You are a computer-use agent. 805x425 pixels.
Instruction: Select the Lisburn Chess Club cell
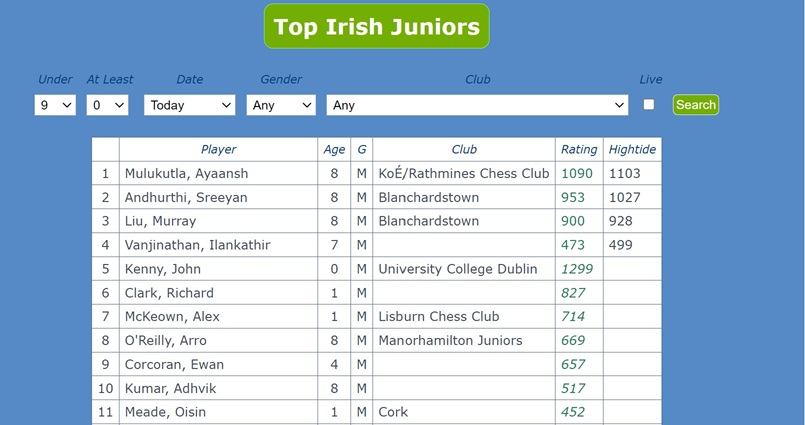[x=438, y=317]
